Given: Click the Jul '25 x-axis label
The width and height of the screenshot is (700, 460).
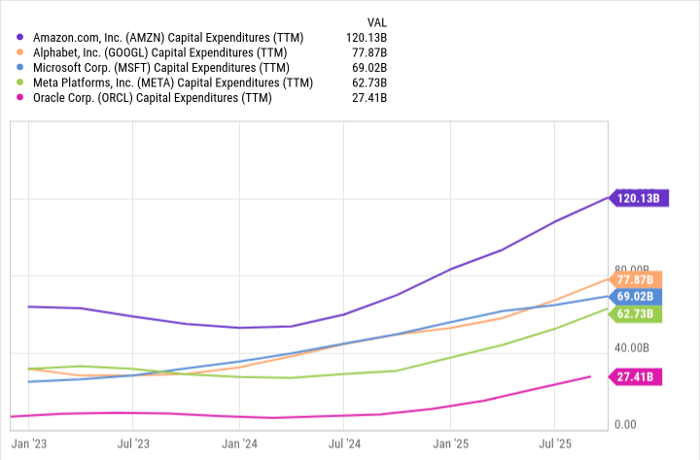Looking at the screenshot, I should click(555, 441).
